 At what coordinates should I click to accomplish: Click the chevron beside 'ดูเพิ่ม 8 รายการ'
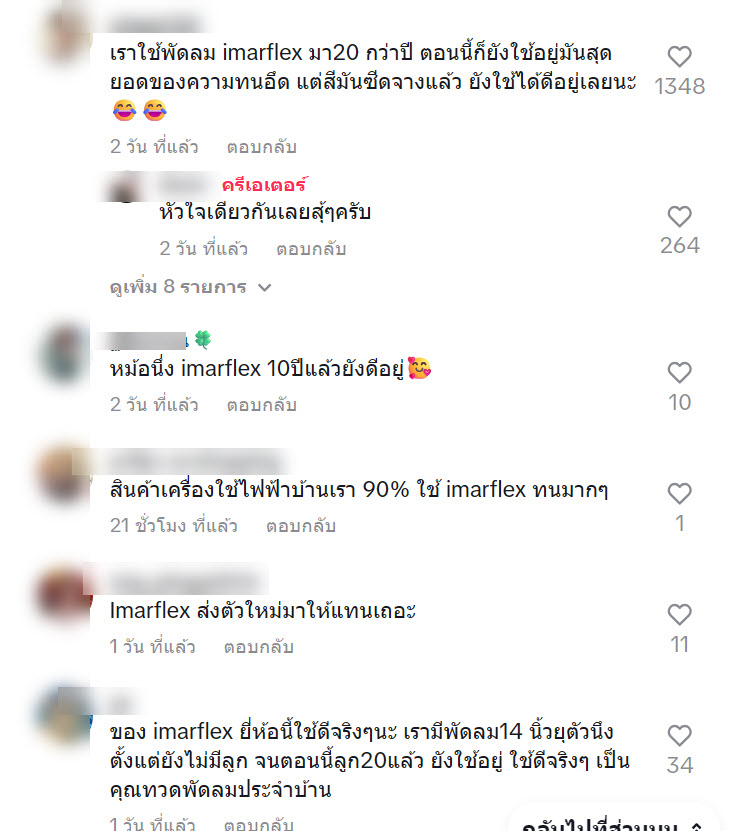pos(265,288)
